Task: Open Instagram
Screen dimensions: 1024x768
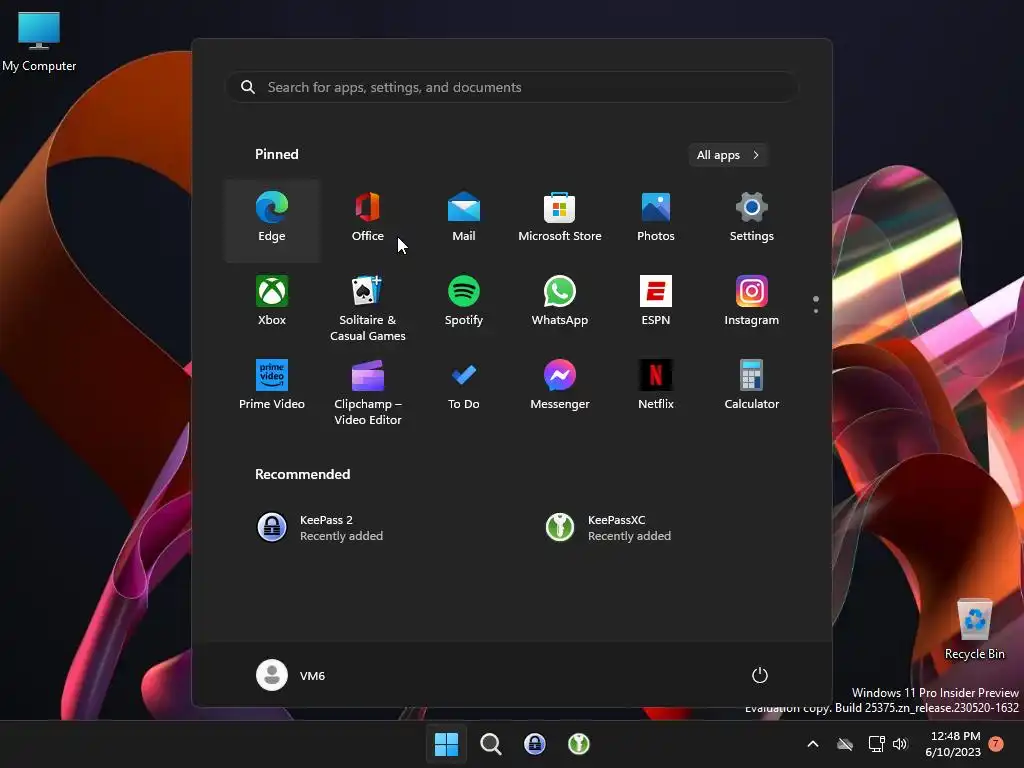Action: [752, 304]
